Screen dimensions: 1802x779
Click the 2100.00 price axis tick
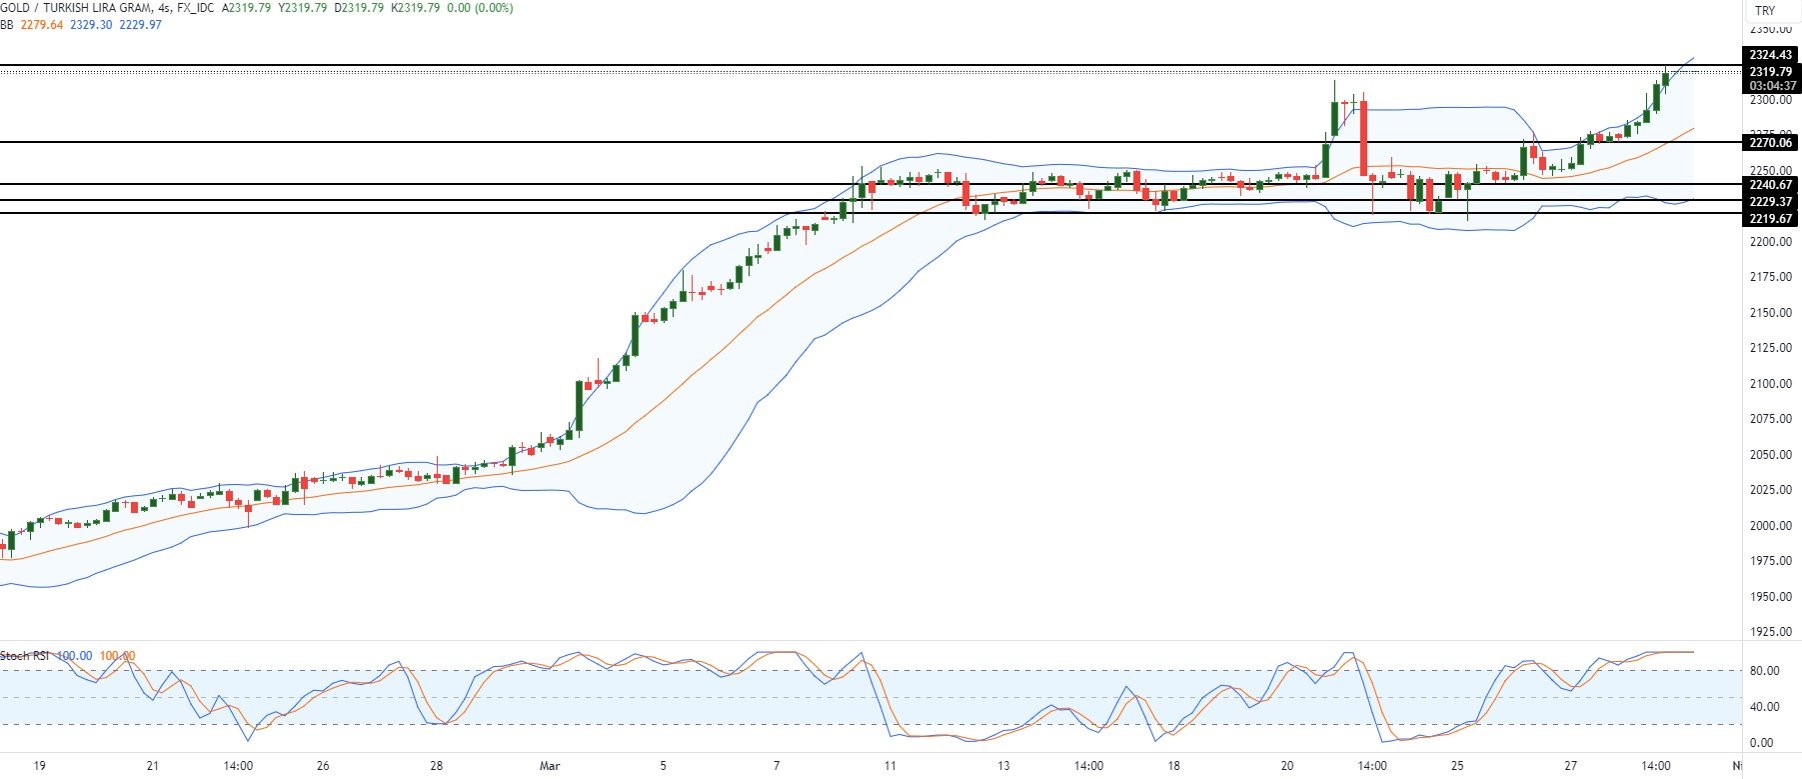(x=1771, y=384)
